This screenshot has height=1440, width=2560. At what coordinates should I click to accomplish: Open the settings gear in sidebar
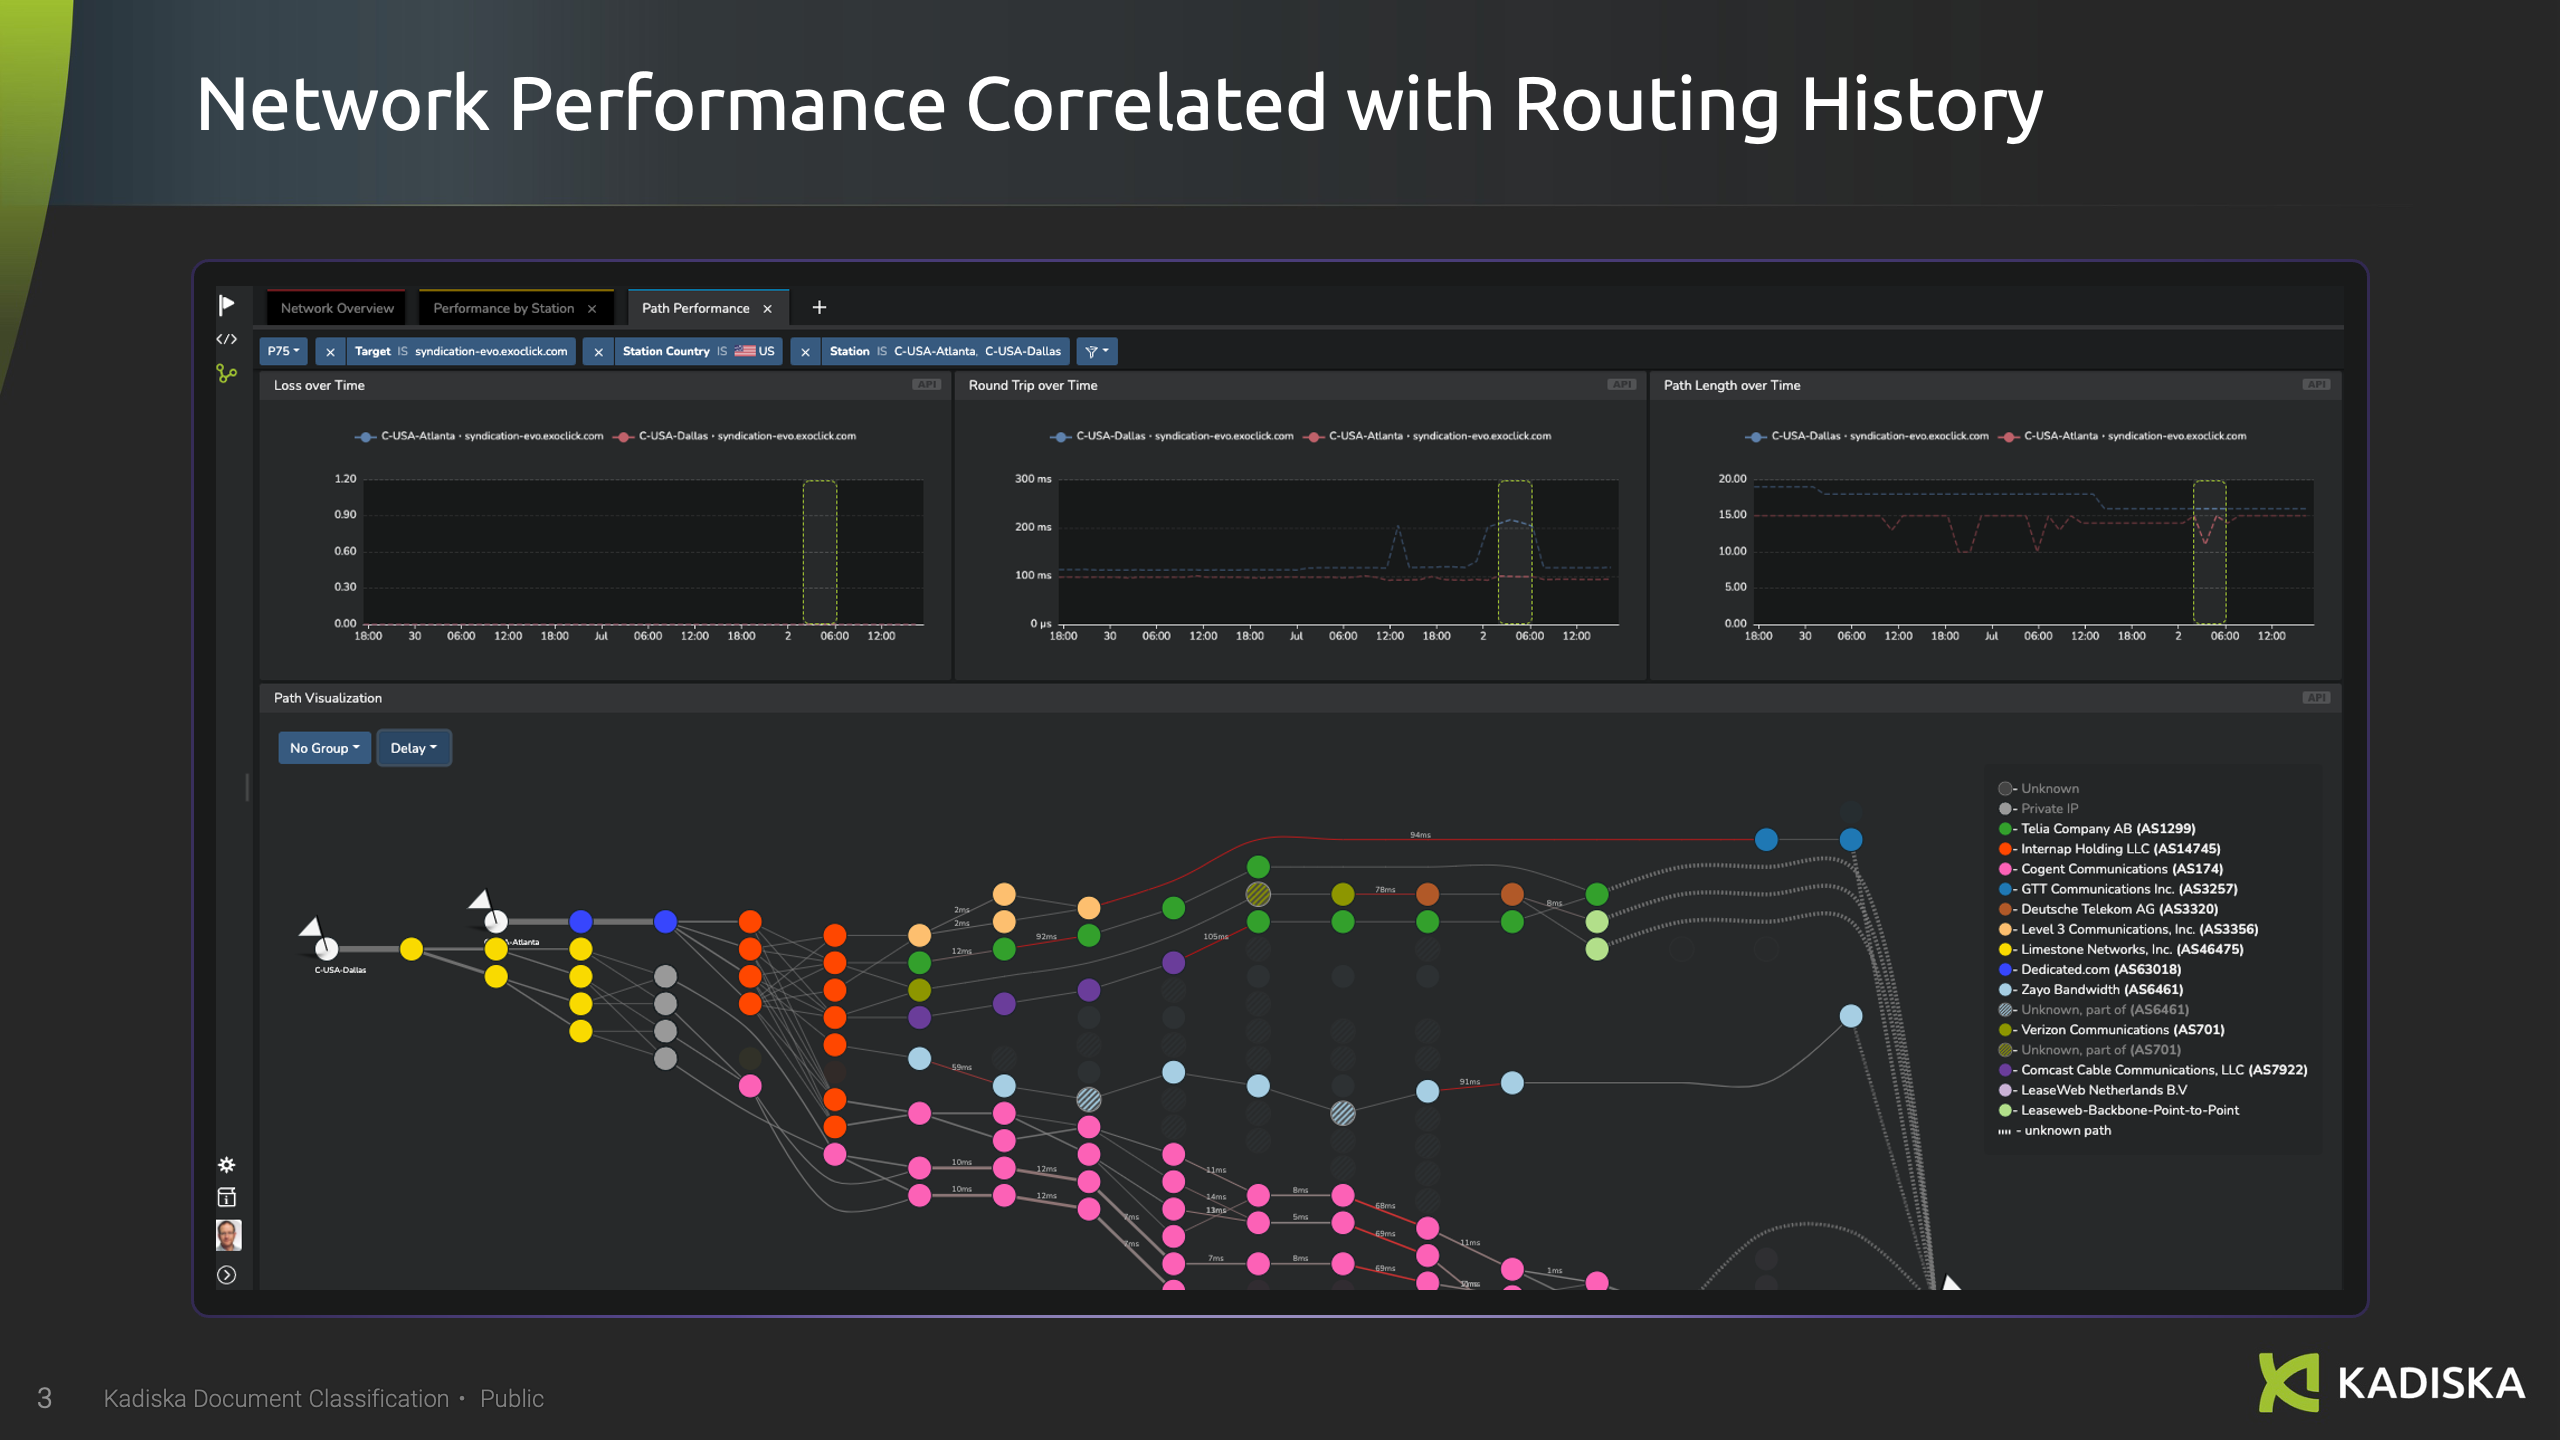[227, 1165]
